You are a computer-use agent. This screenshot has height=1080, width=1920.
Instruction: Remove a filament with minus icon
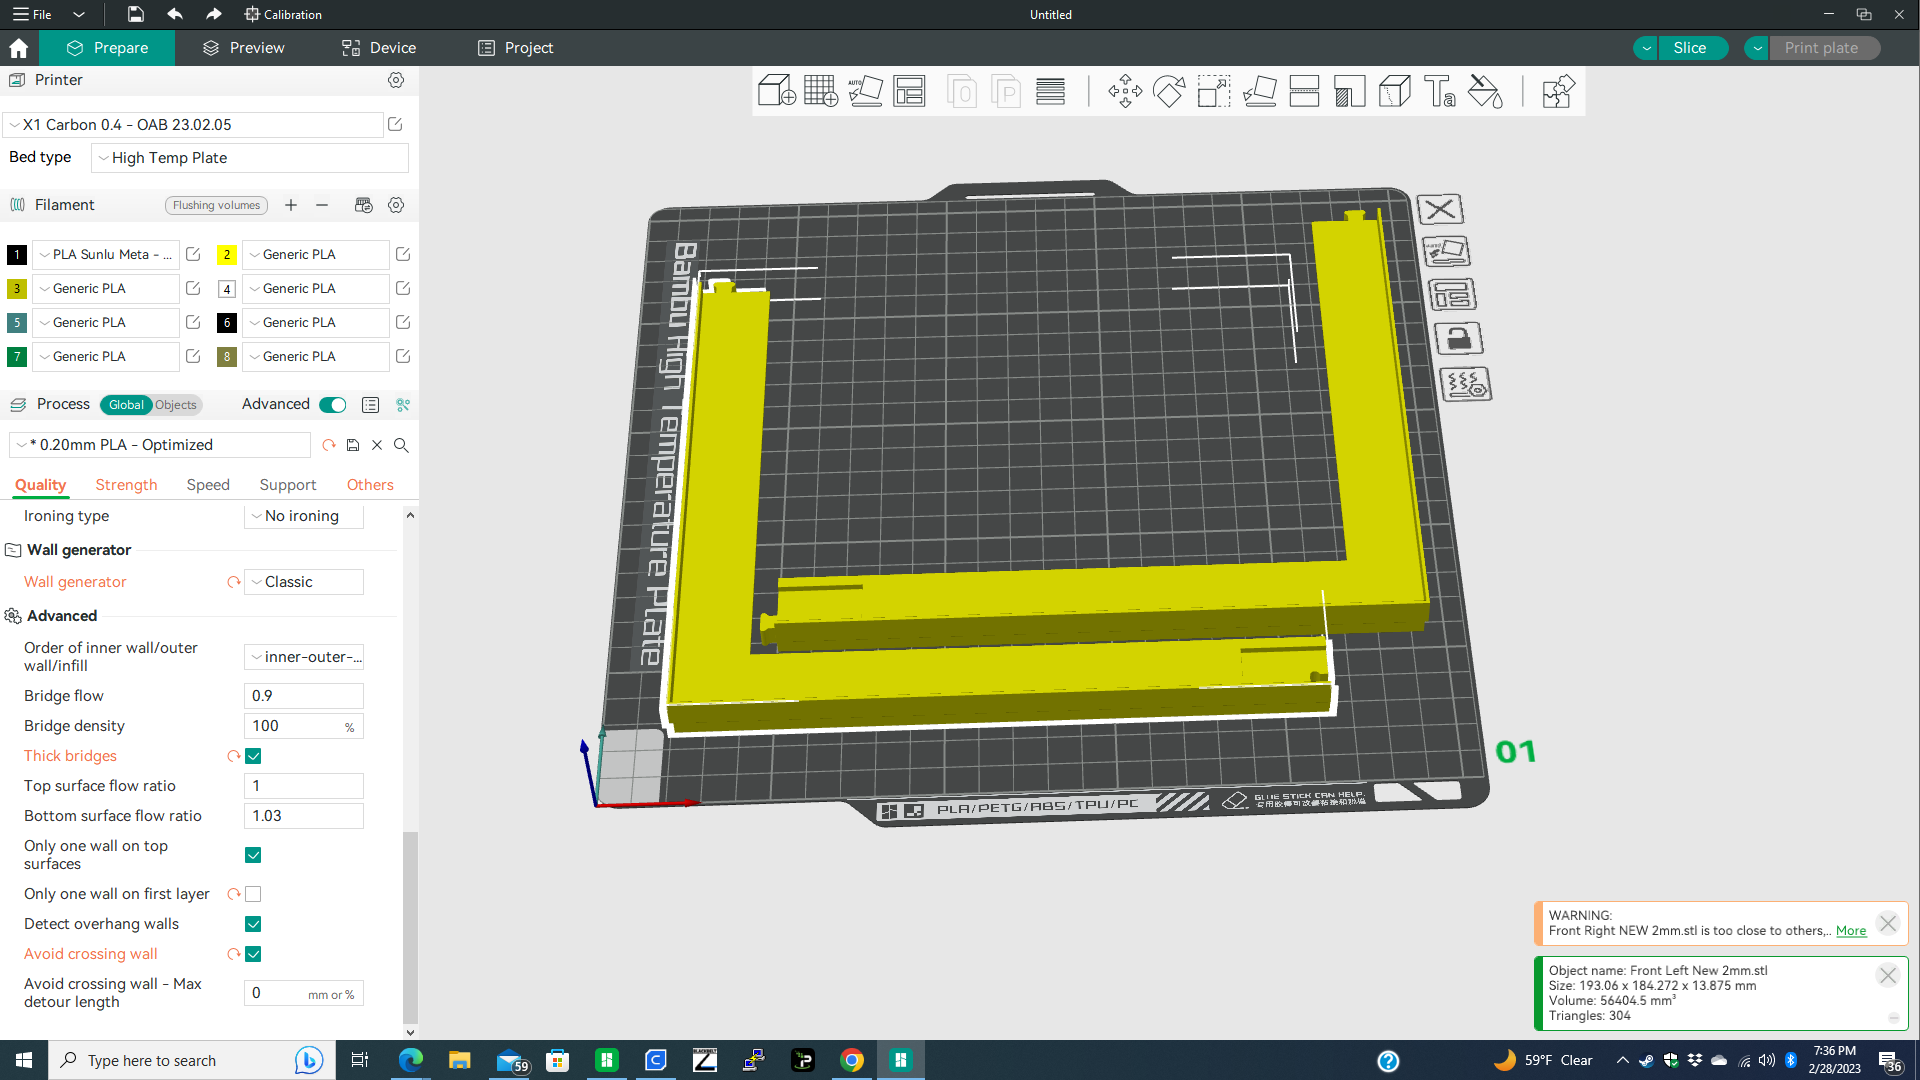322,205
